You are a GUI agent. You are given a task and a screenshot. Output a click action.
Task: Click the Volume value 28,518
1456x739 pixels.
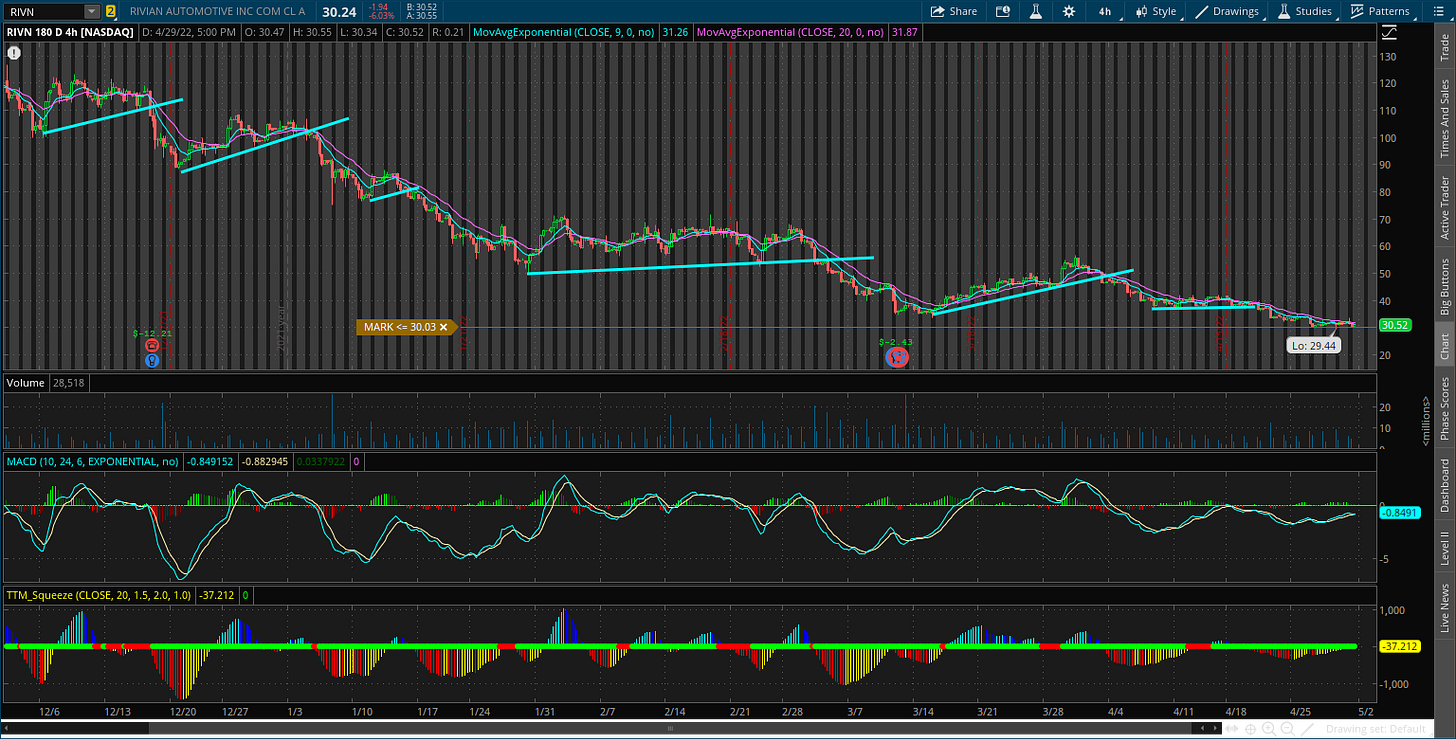[x=68, y=382]
